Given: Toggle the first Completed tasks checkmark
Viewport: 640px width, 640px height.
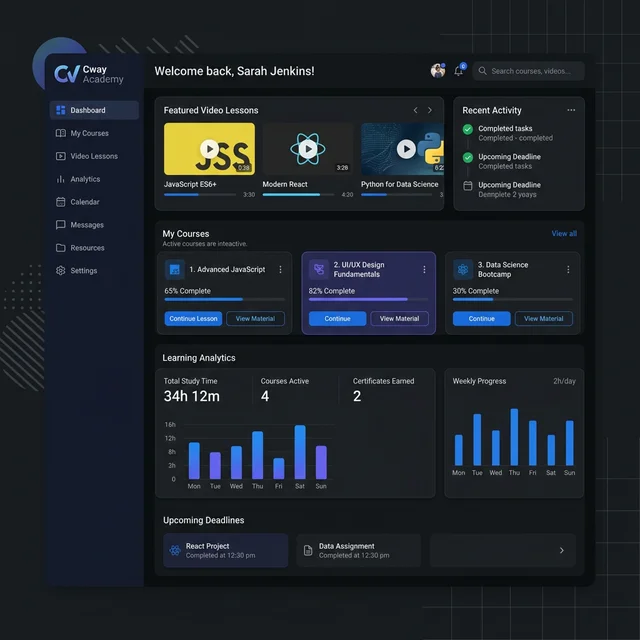Looking at the screenshot, I should coord(468,129).
